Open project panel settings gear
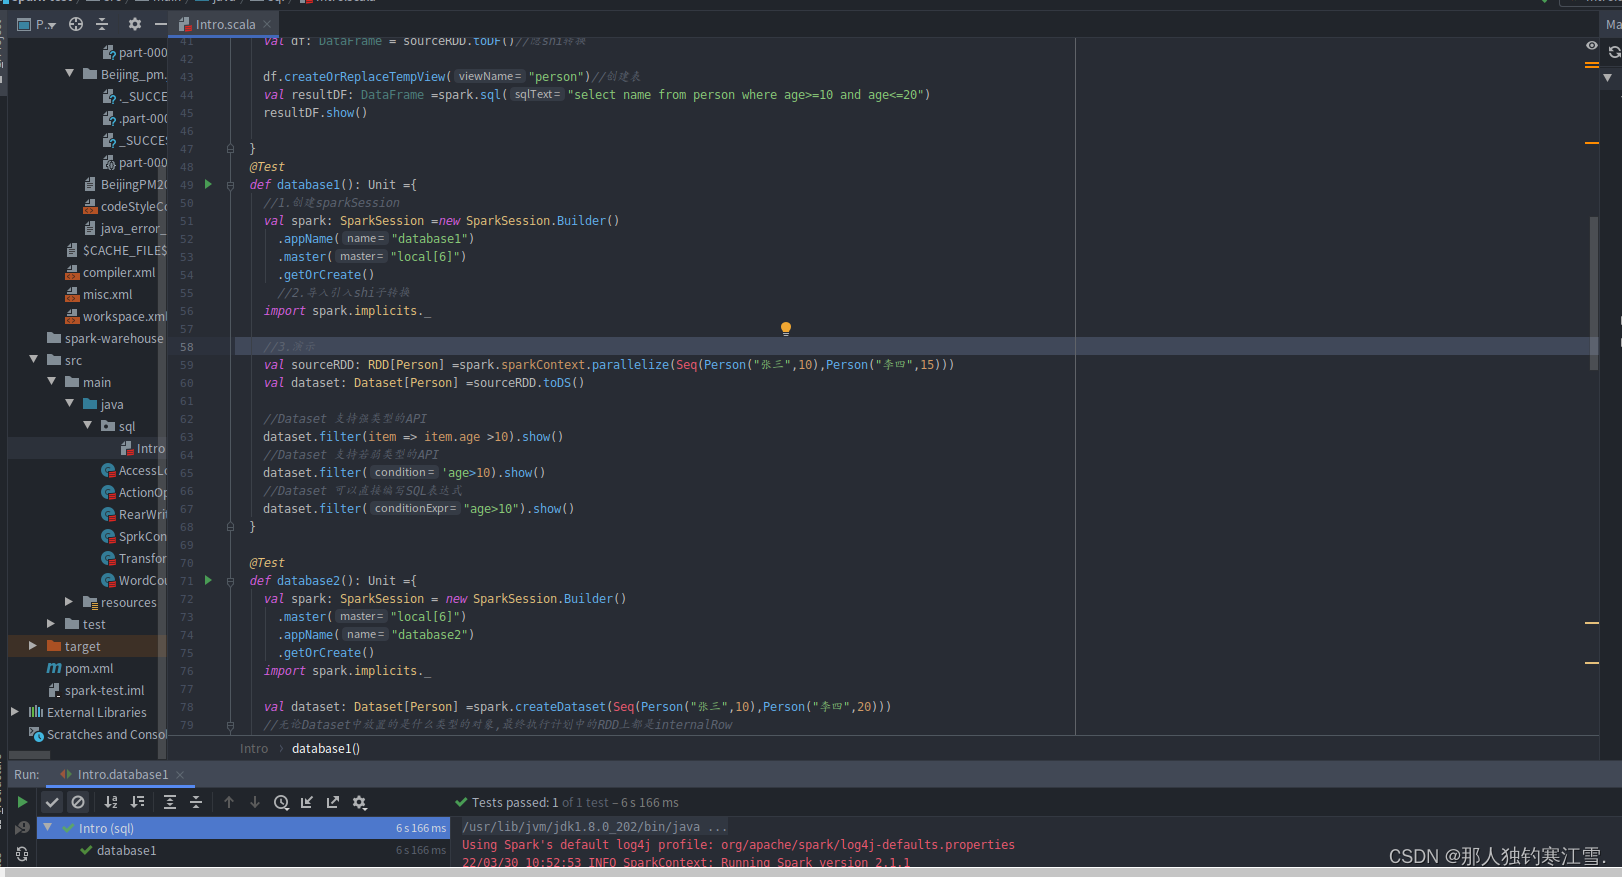This screenshot has height=877, width=1622. 135,24
